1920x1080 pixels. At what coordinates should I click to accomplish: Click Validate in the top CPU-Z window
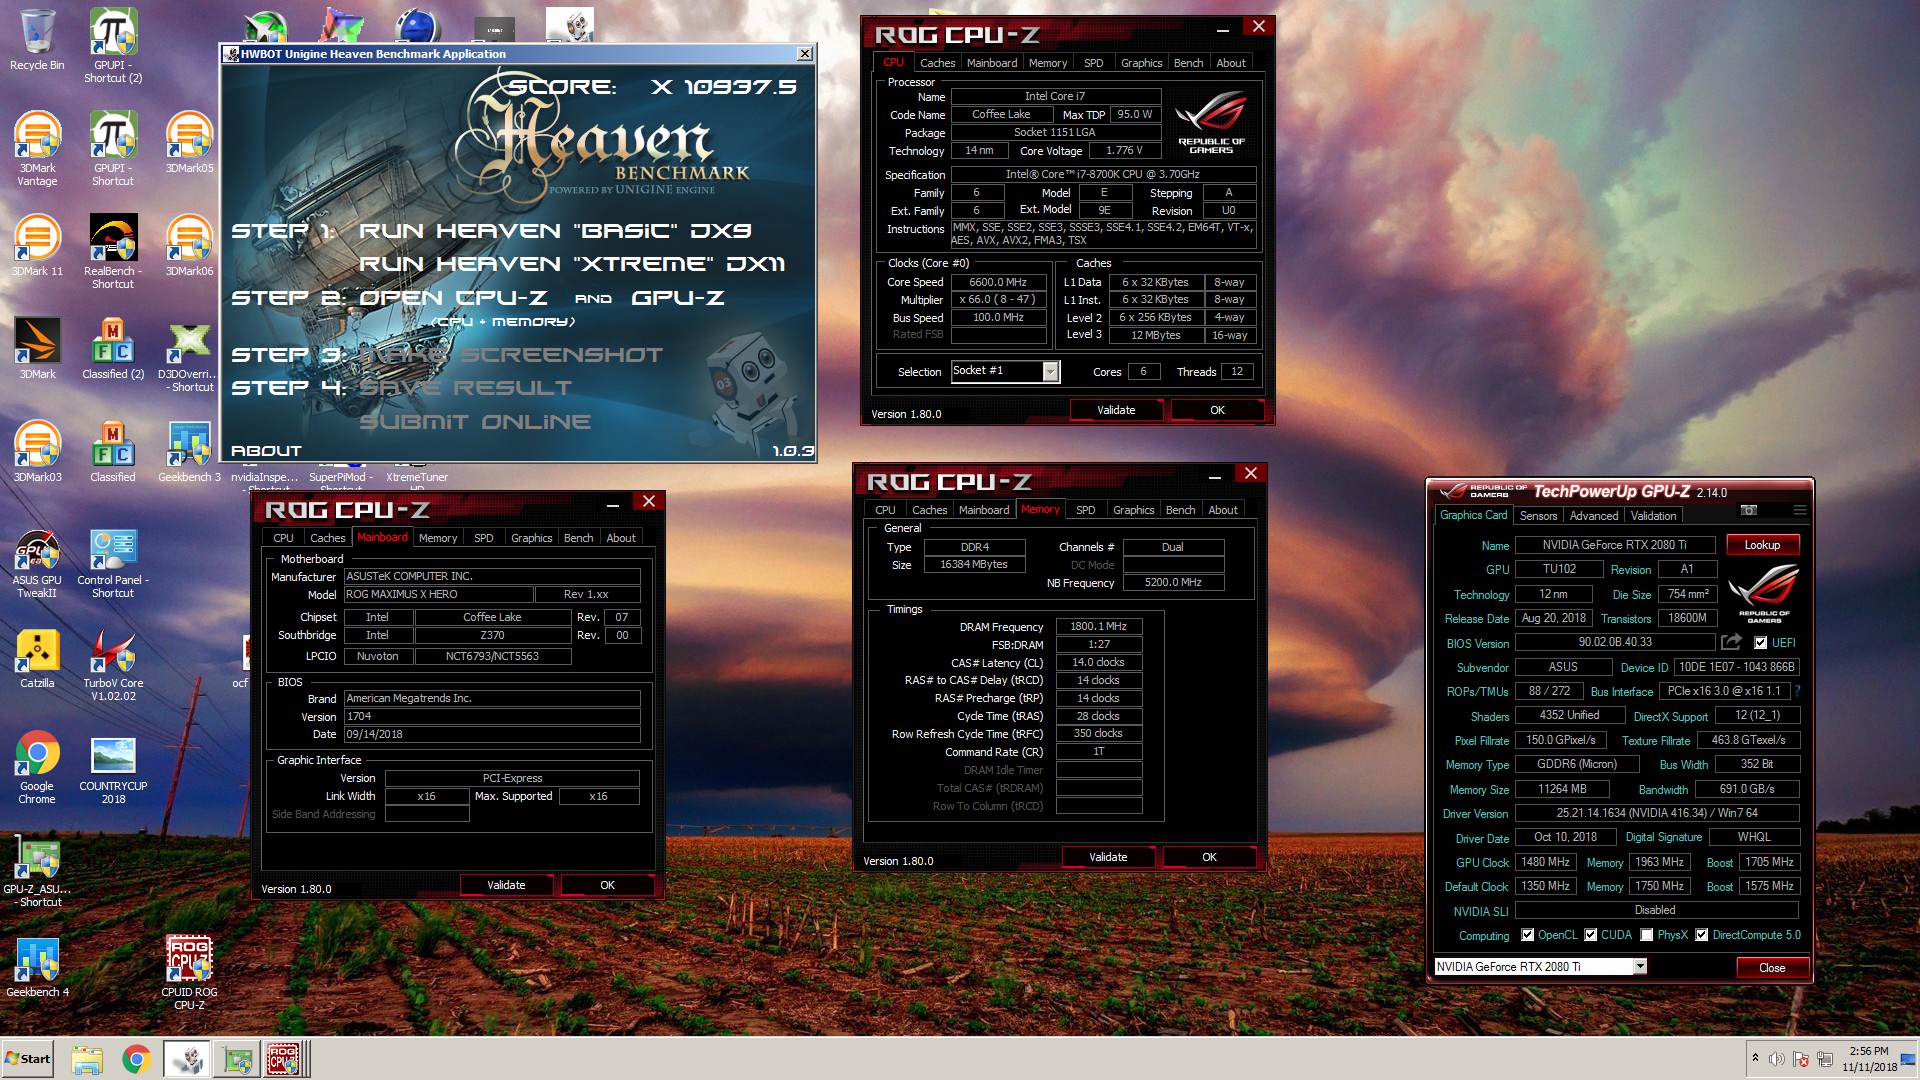tap(1116, 410)
